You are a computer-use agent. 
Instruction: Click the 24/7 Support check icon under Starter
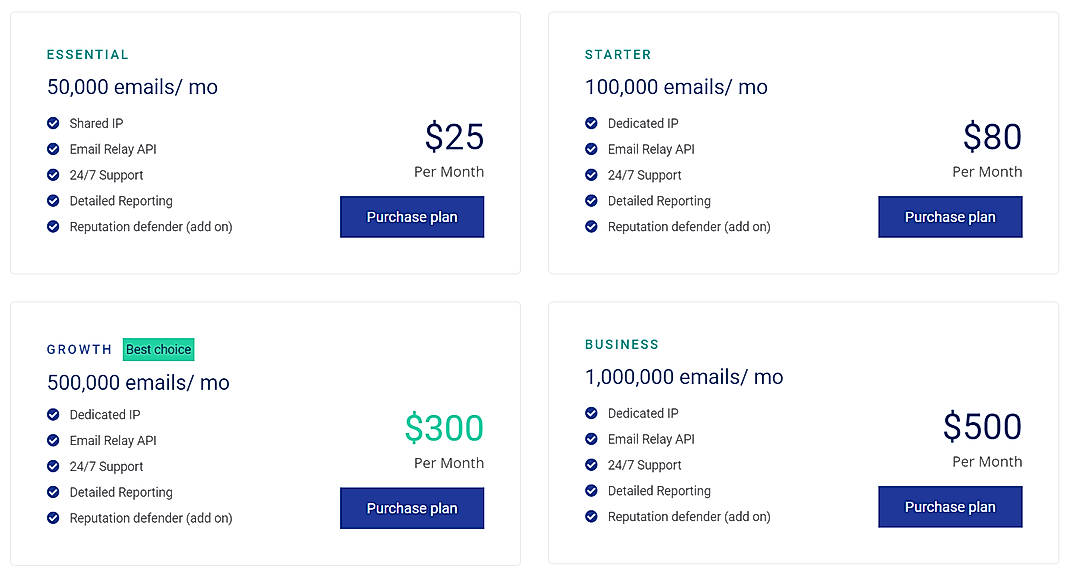coord(591,175)
